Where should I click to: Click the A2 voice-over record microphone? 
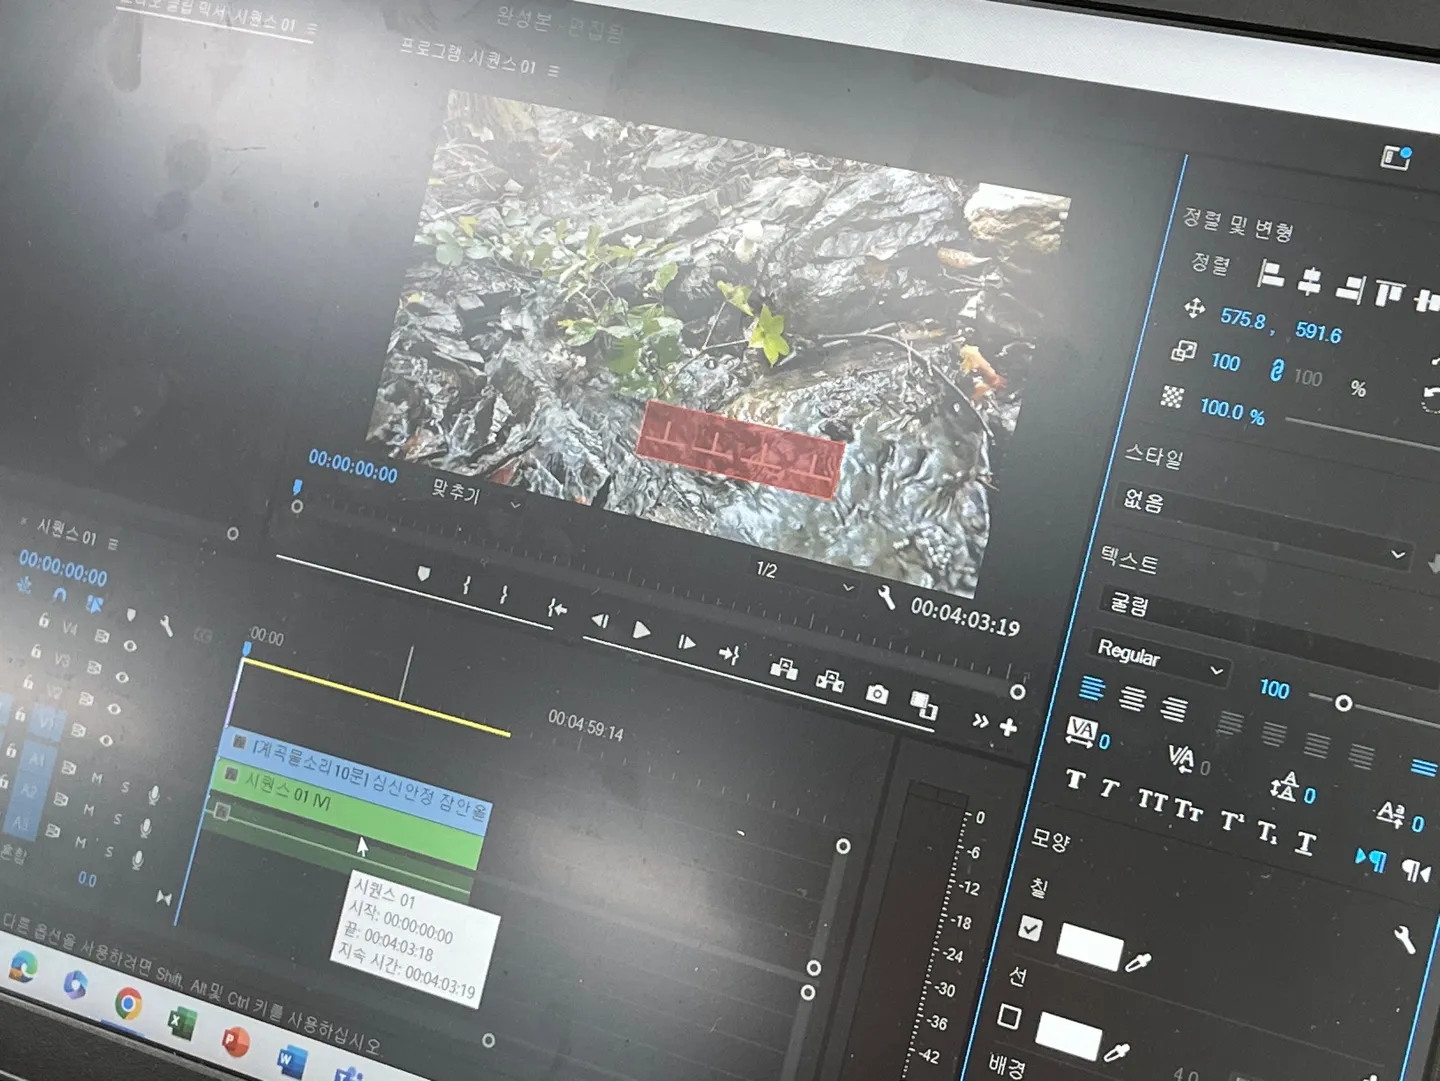146,827
